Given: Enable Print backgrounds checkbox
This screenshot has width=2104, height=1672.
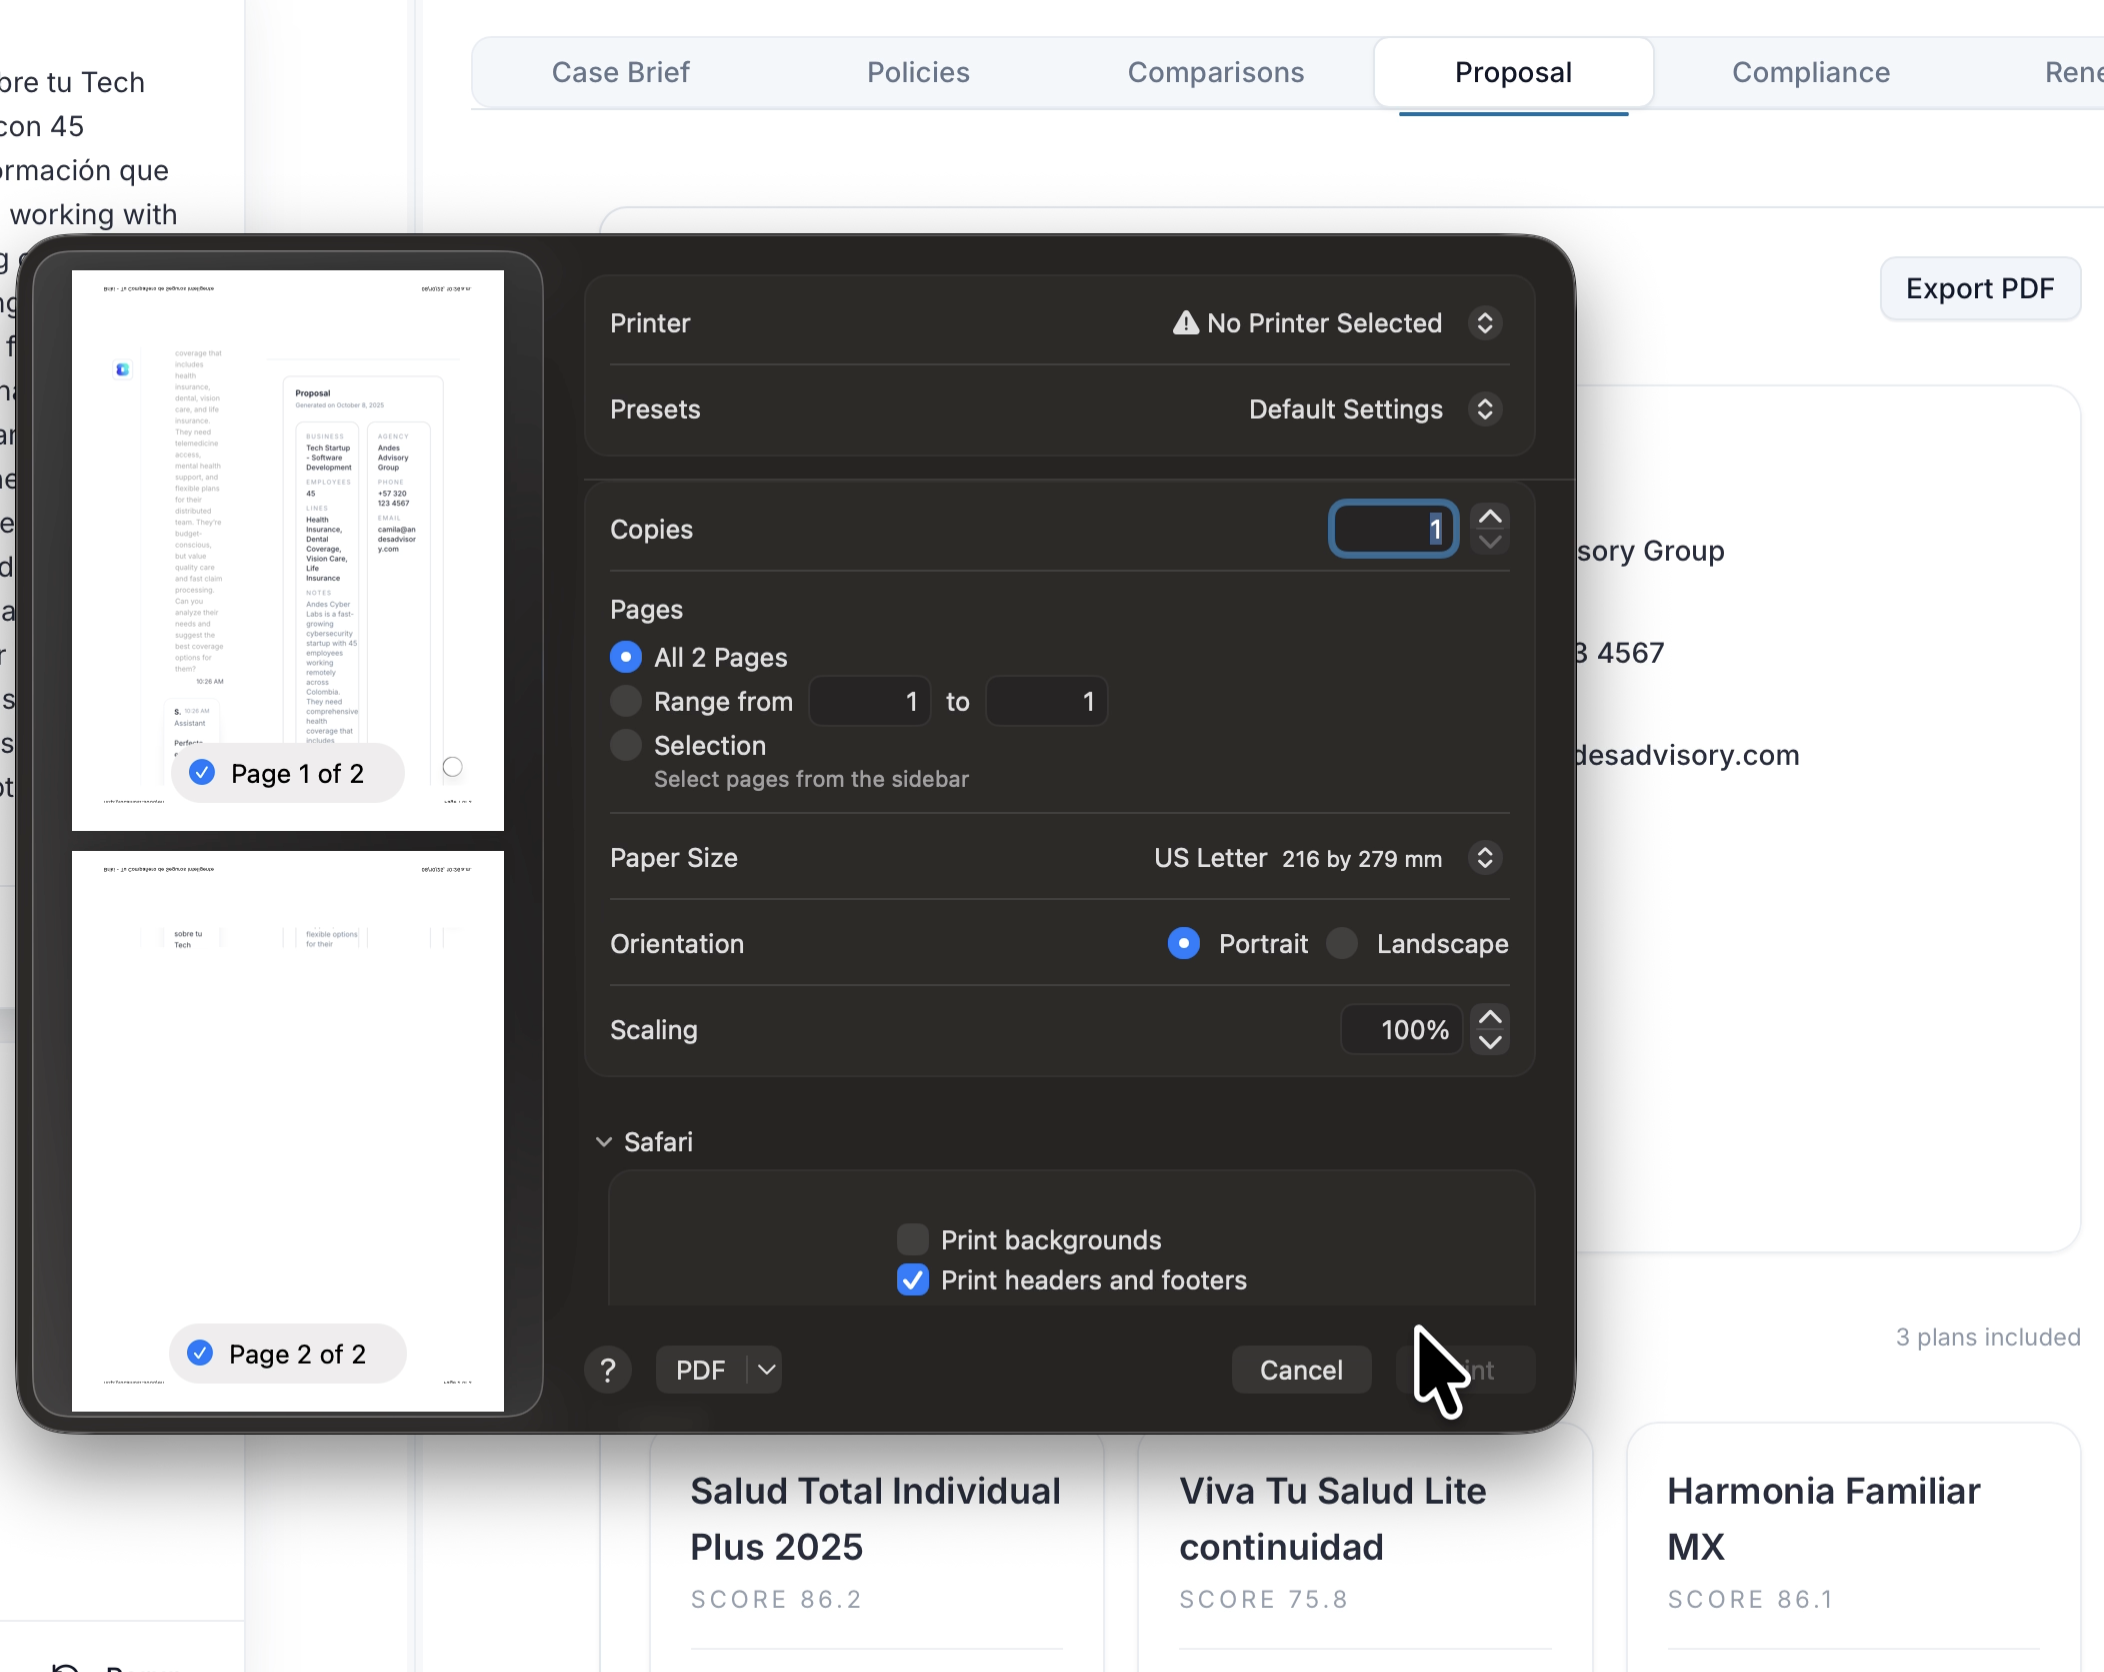Looking at the screenshot, I should 912,1240.
